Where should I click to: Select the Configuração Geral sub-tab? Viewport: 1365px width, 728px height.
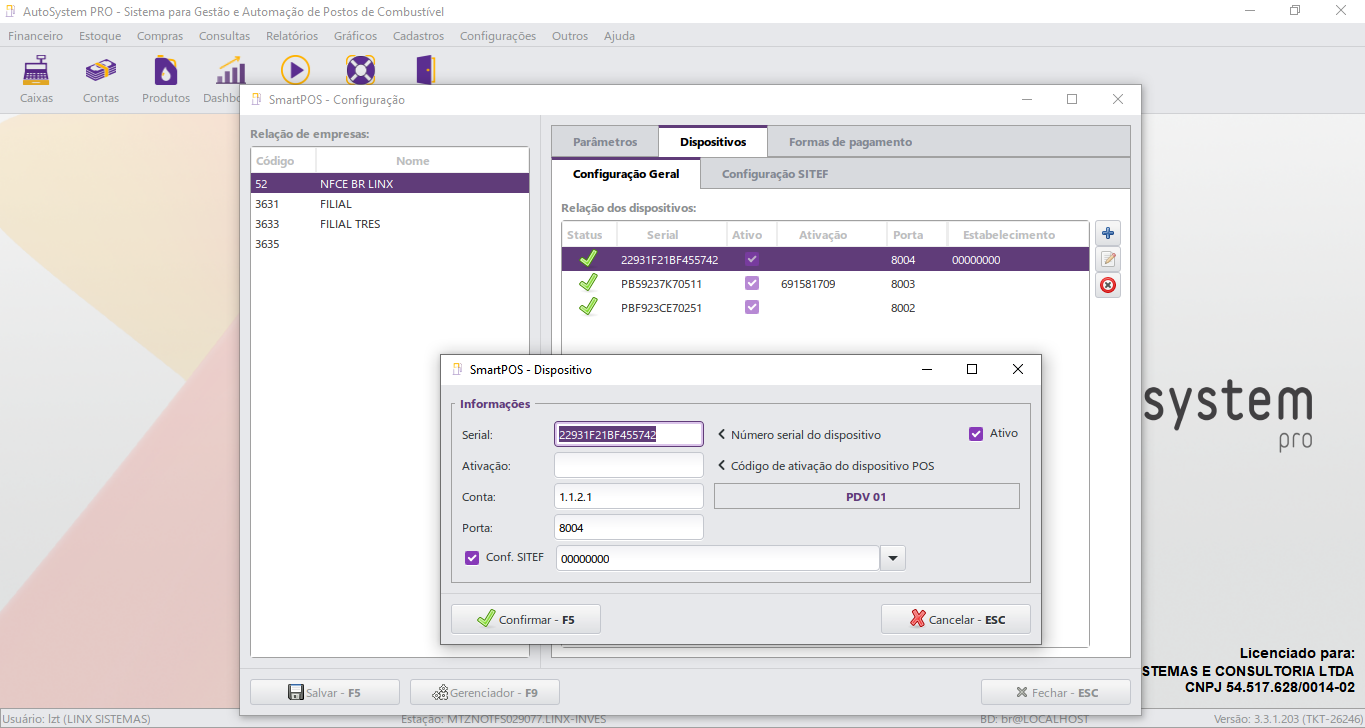pyautogui.click(x=626, y=174)
